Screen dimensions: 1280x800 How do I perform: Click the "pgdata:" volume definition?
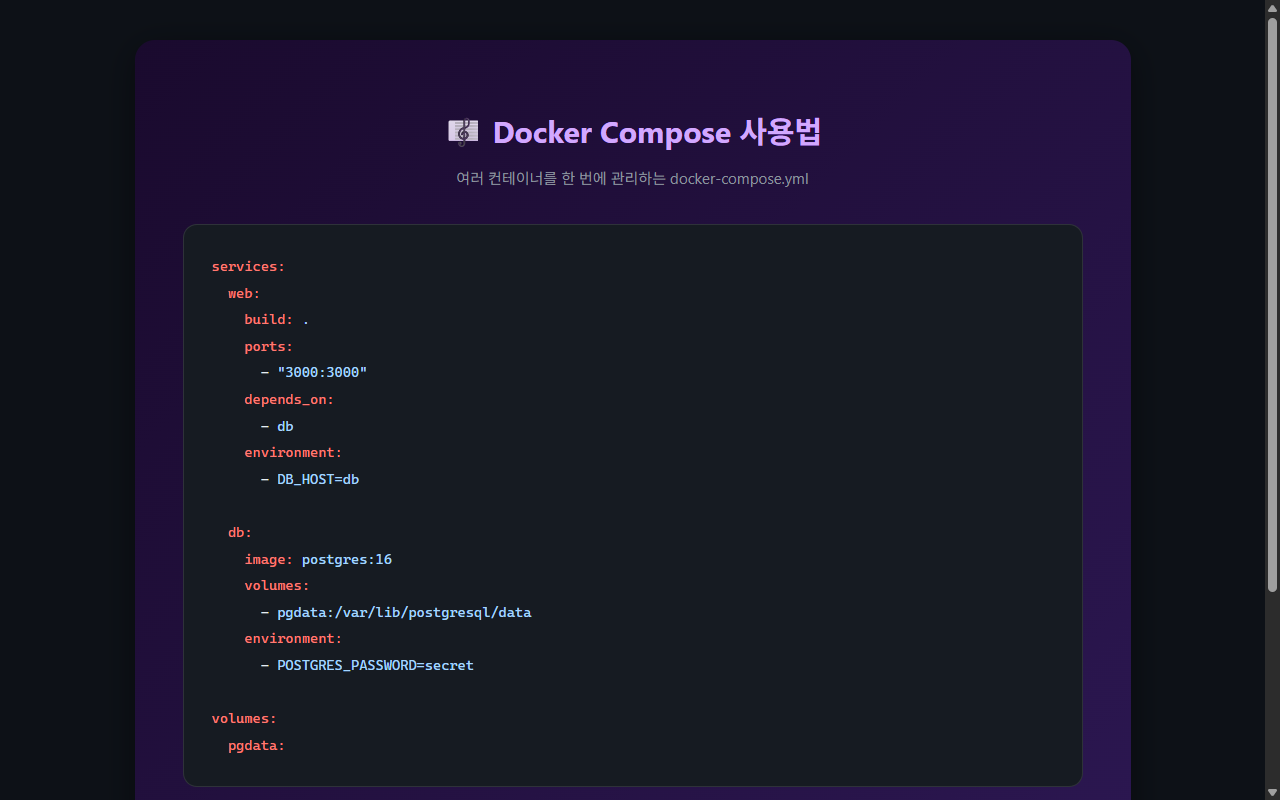(x=256, y=745)
